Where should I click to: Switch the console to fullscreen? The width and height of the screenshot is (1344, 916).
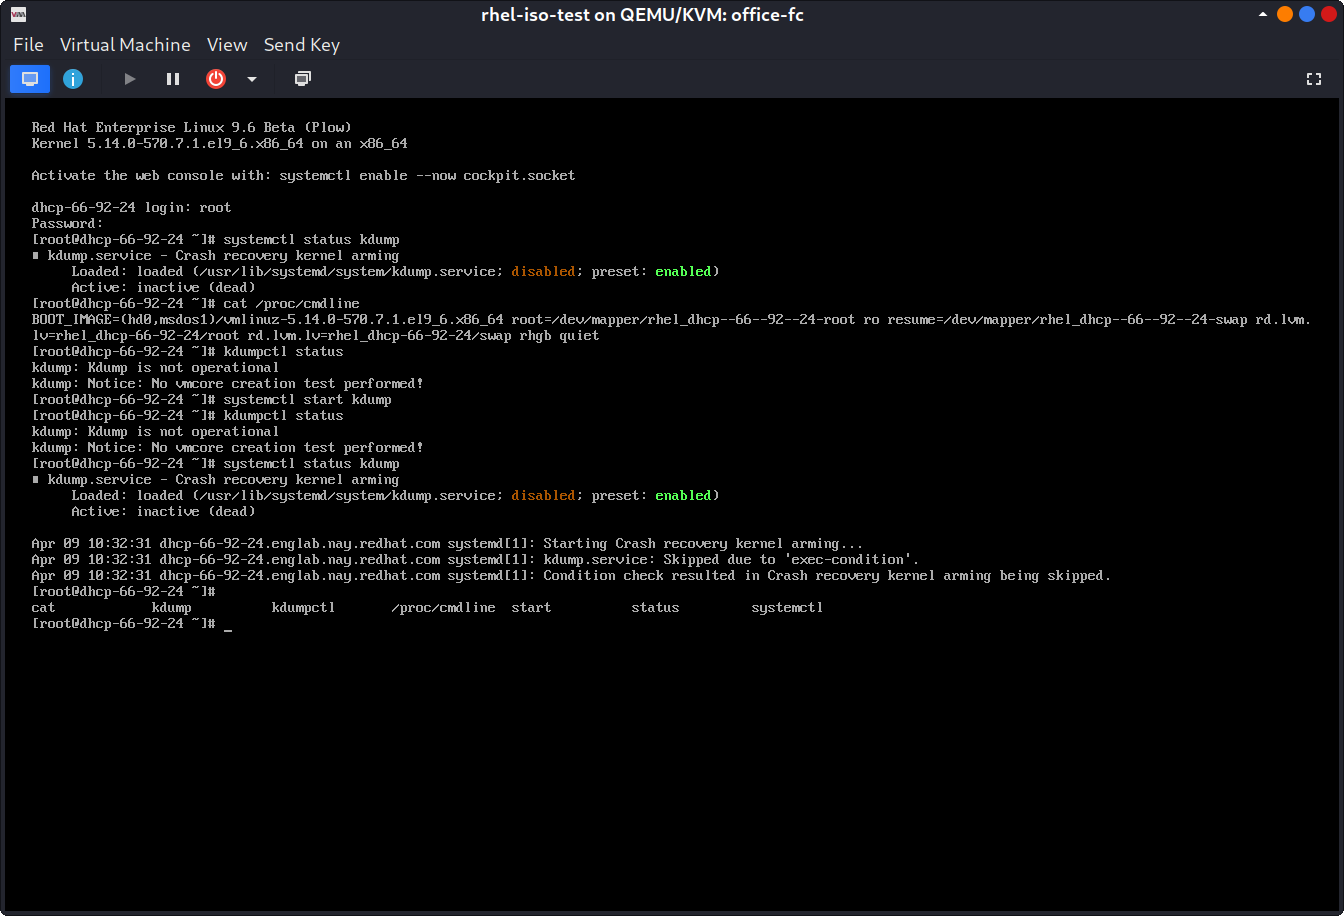click(1315, 79)
